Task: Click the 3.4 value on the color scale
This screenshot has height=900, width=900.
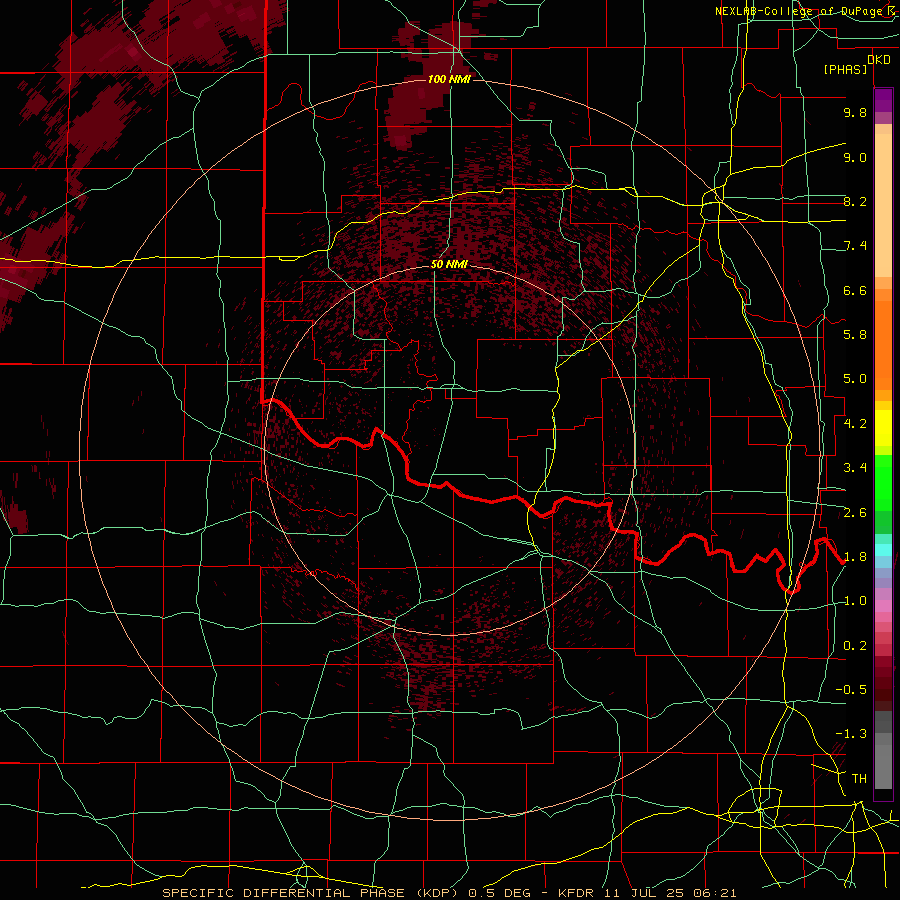Action: (x=855, y=468)
